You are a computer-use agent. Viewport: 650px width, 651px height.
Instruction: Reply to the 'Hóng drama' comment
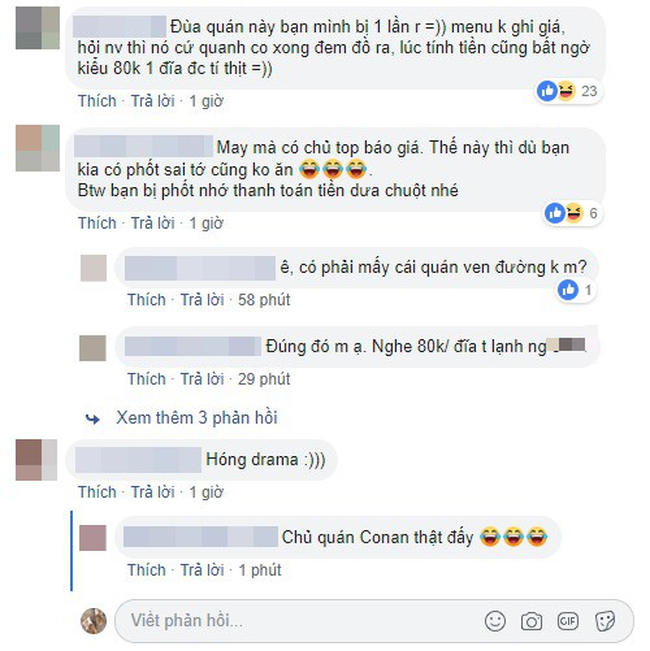(x=153, y=492)
